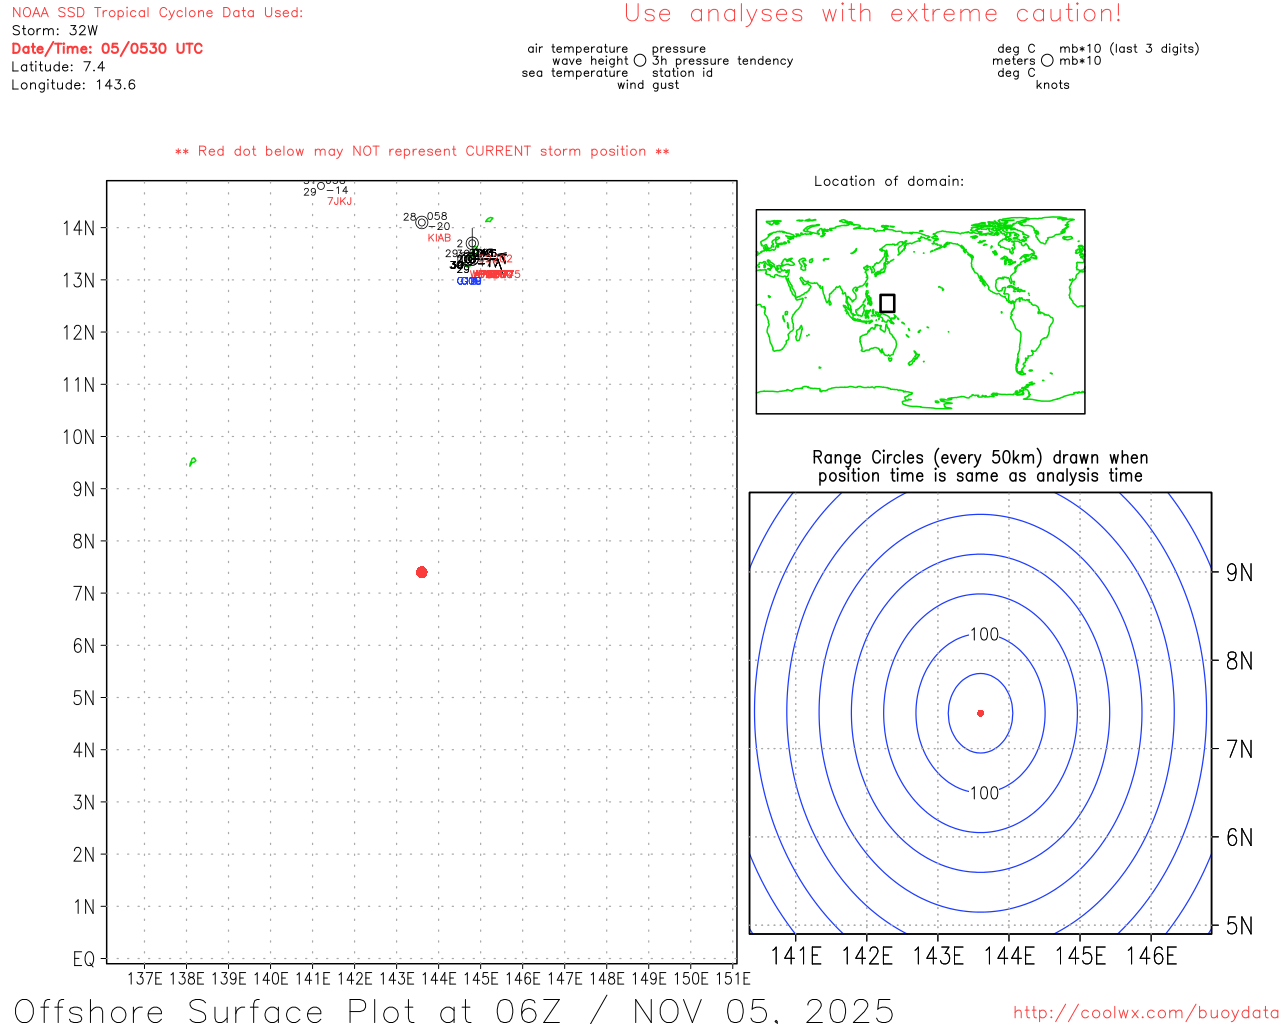Click the KIAB station circle marker

[422, 223]
